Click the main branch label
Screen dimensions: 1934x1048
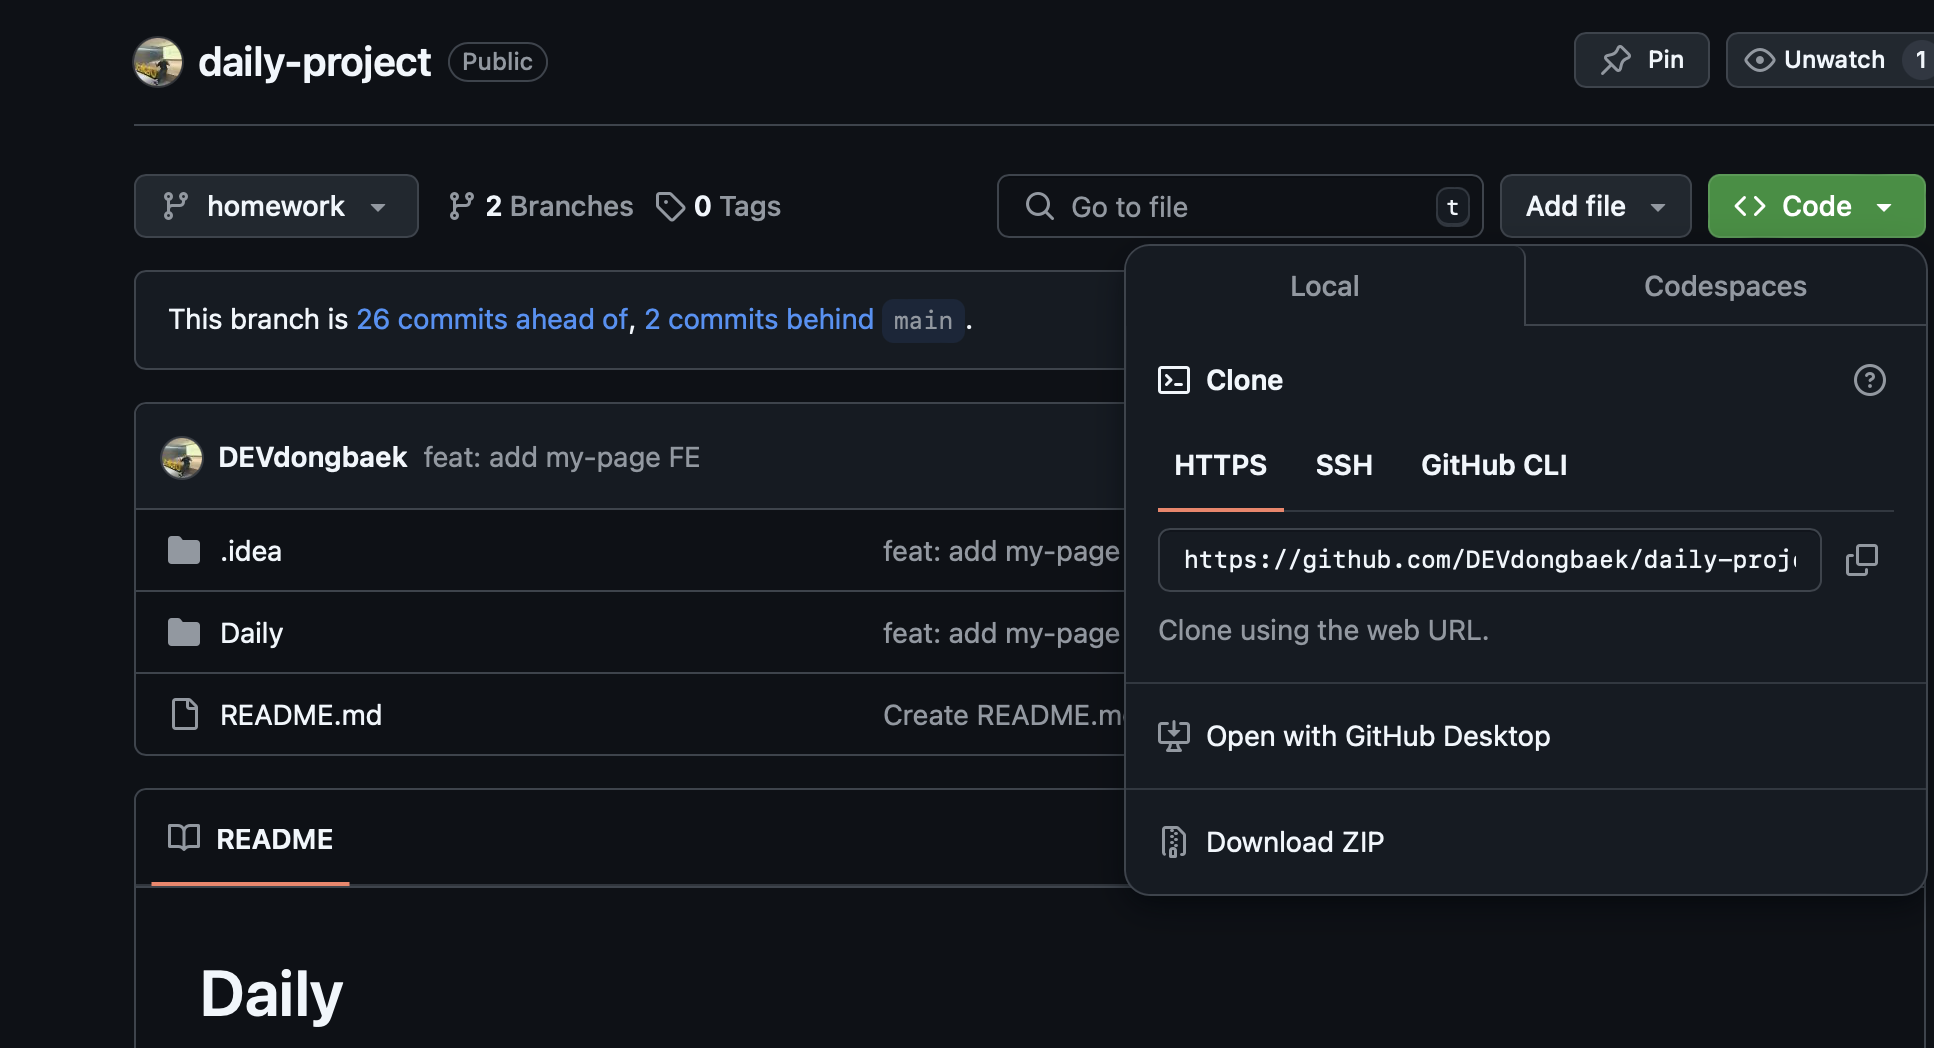pos(923,320)
